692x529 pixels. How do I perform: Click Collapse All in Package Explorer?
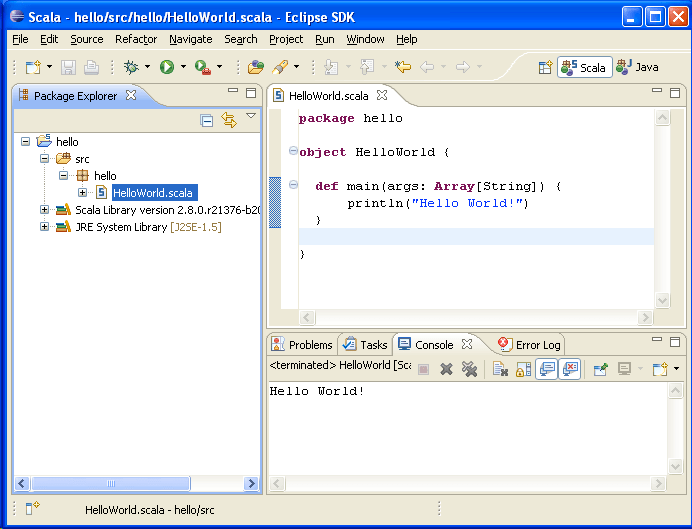[x=206, y=120]
